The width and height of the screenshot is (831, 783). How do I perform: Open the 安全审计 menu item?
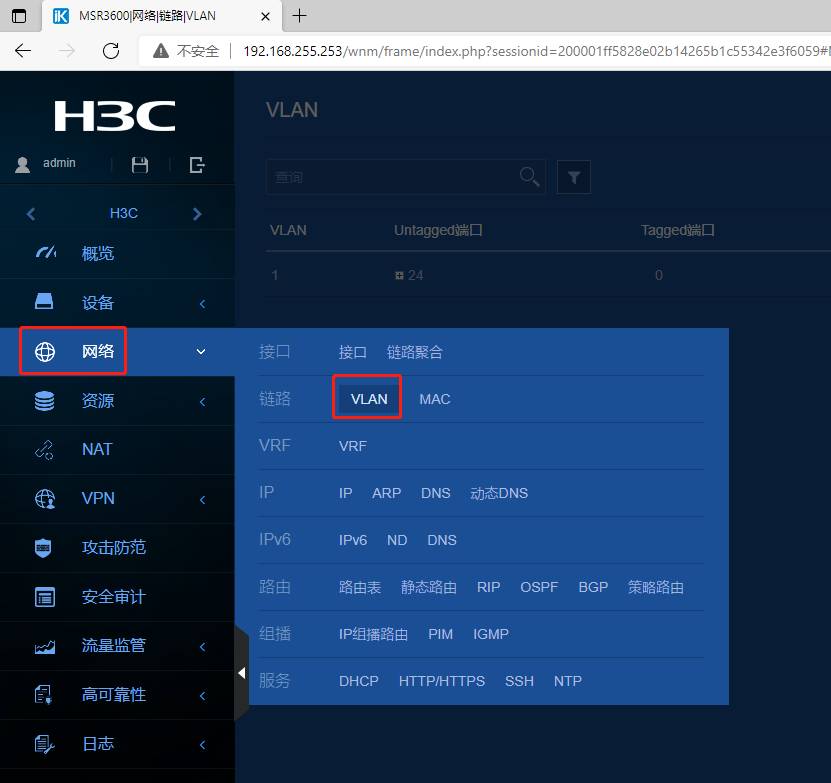113,596
